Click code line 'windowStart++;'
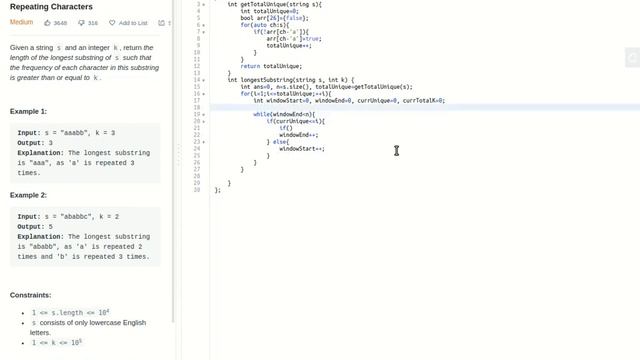 (302, 149)
